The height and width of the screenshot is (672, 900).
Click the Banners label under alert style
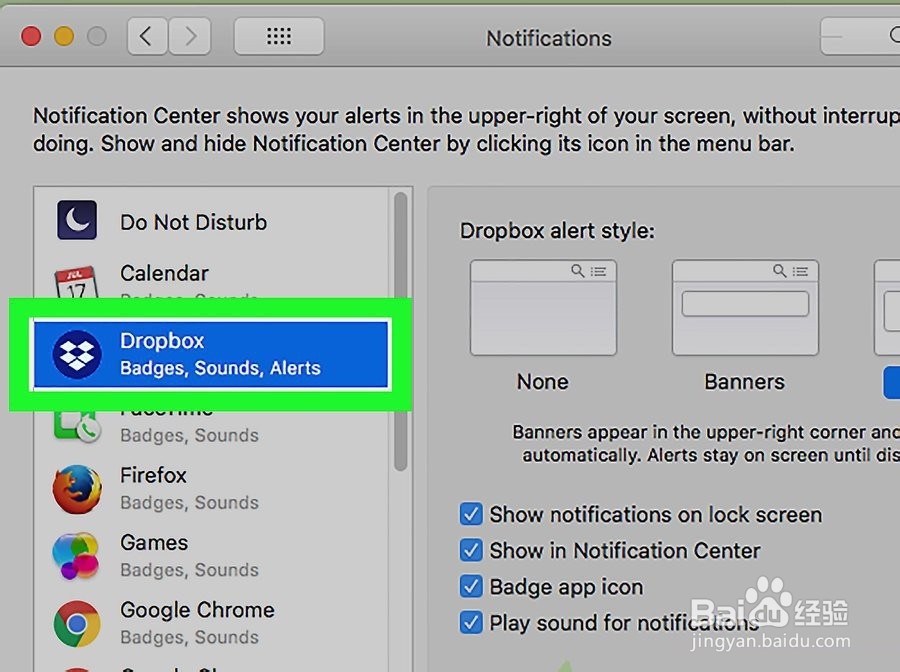(744, 382)
